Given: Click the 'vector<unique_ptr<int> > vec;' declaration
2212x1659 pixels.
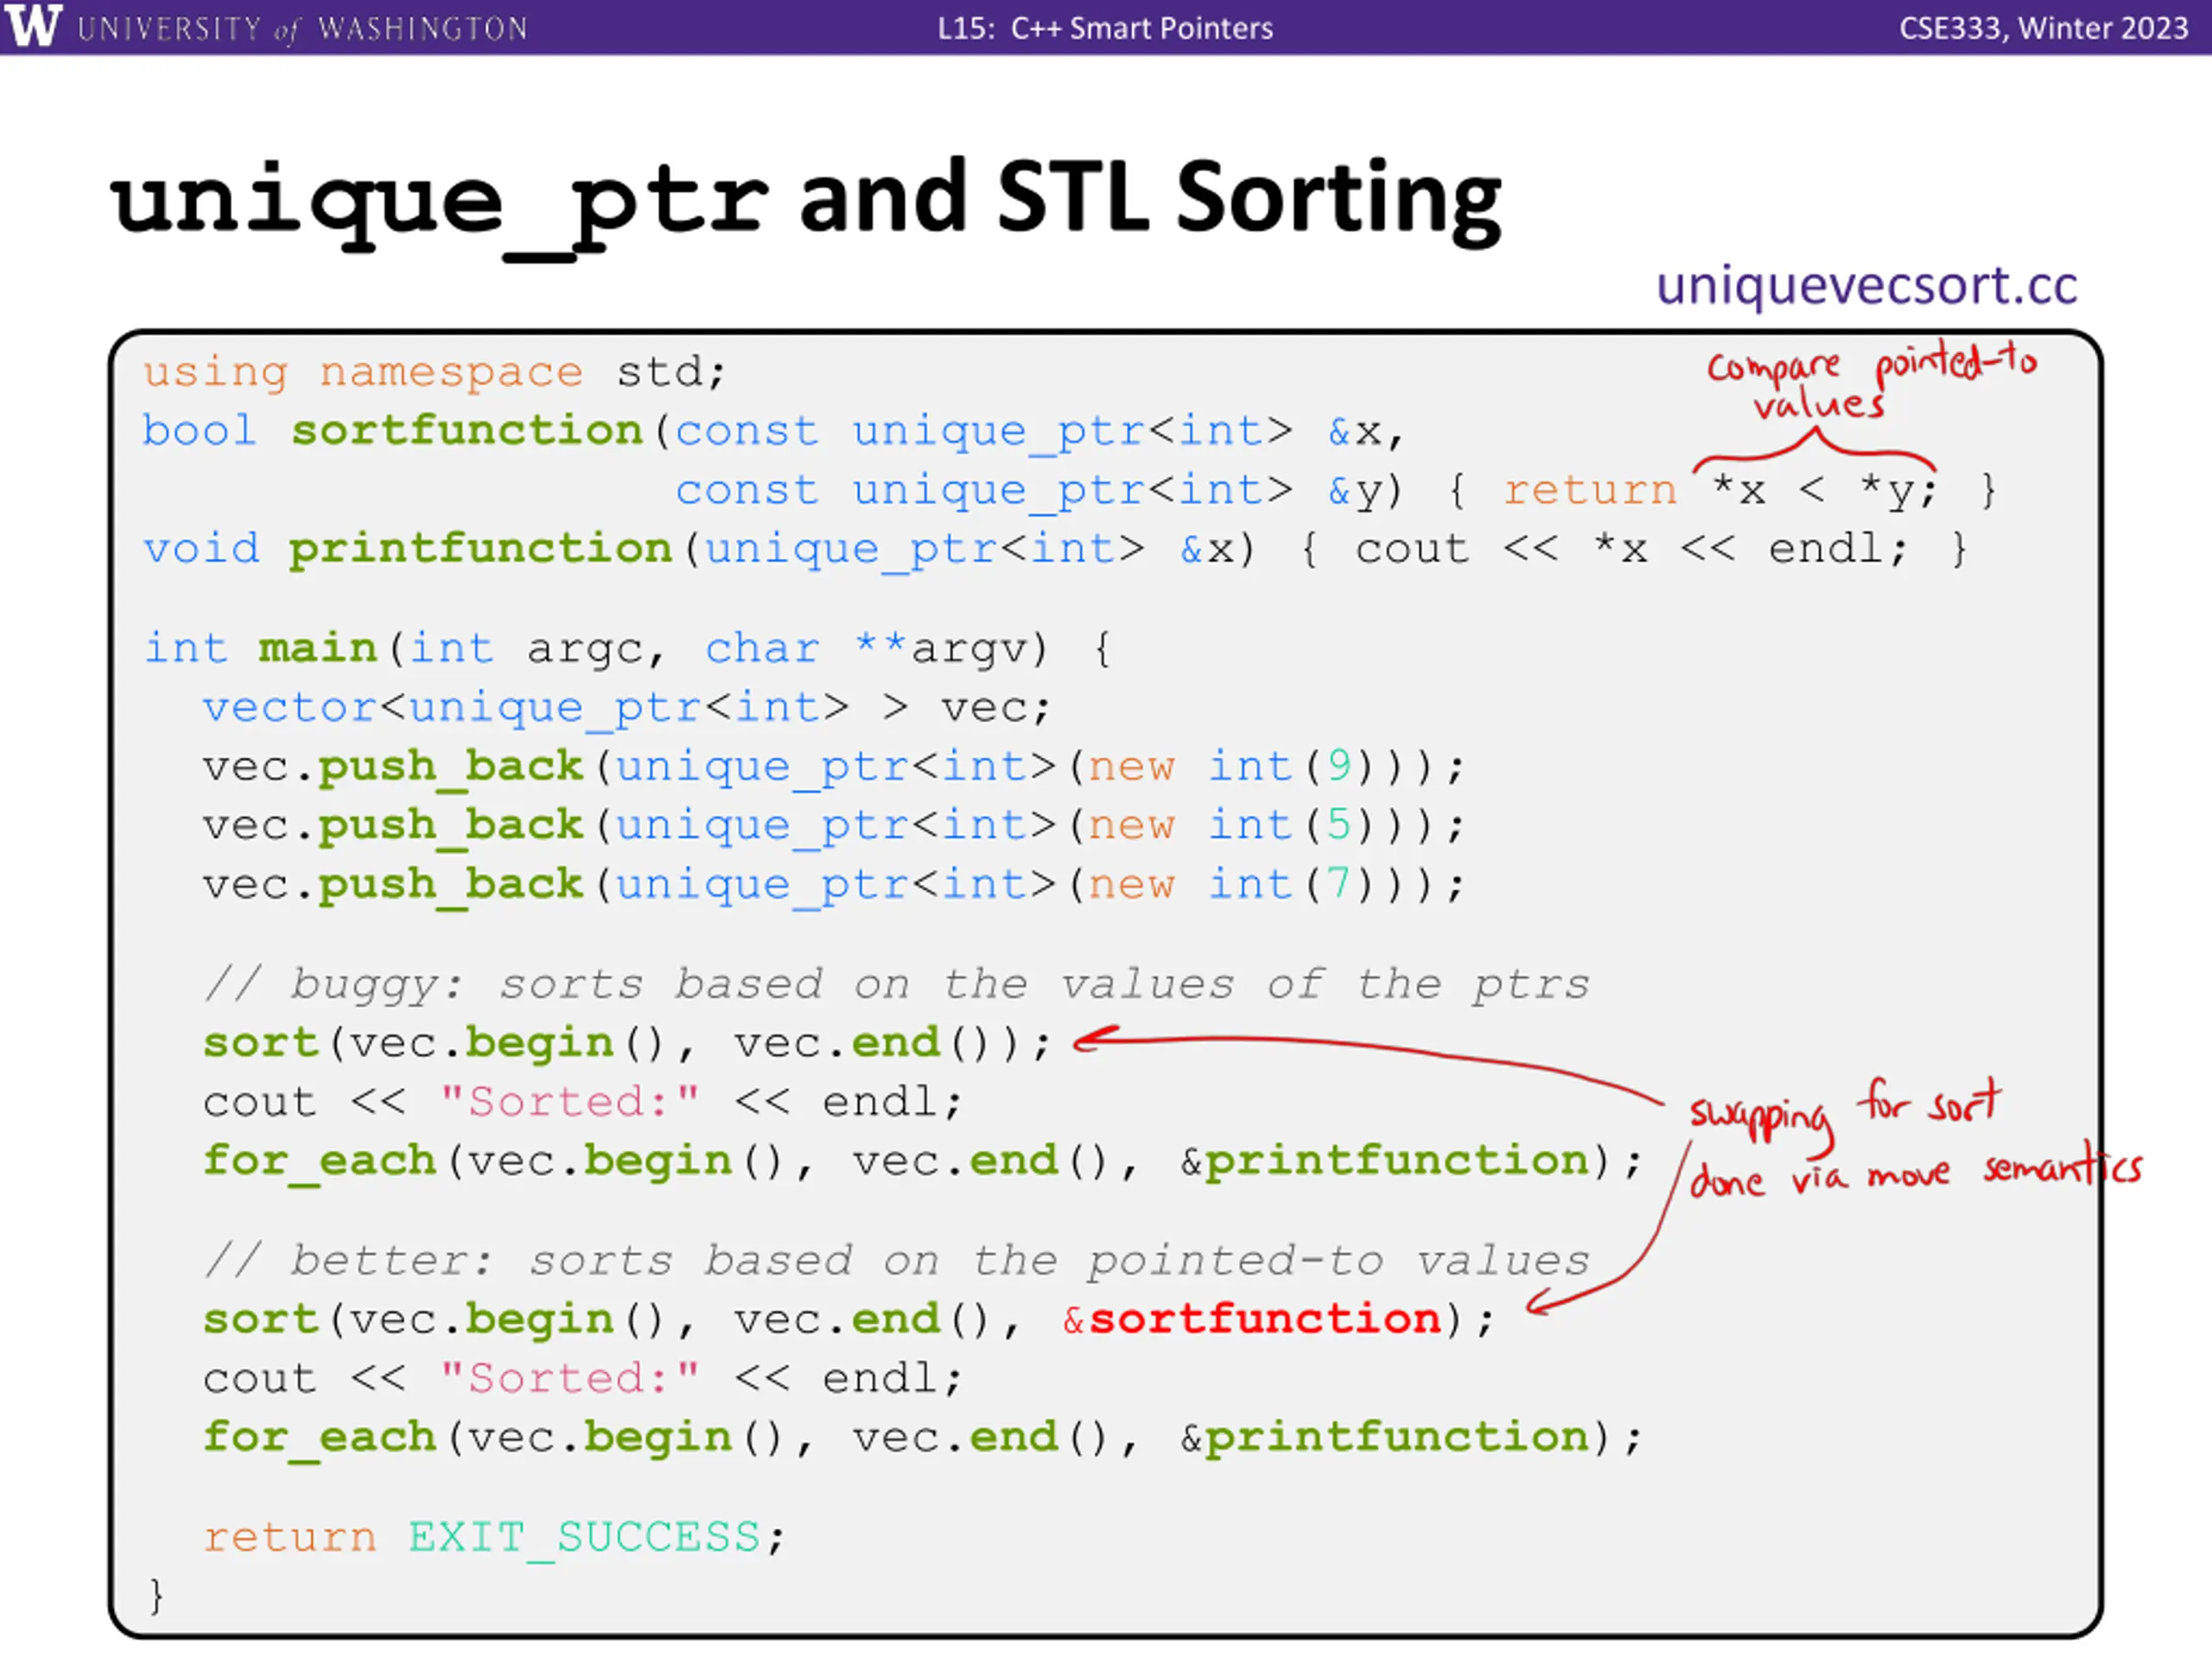Looking at the screenshot, I should 627,708.
